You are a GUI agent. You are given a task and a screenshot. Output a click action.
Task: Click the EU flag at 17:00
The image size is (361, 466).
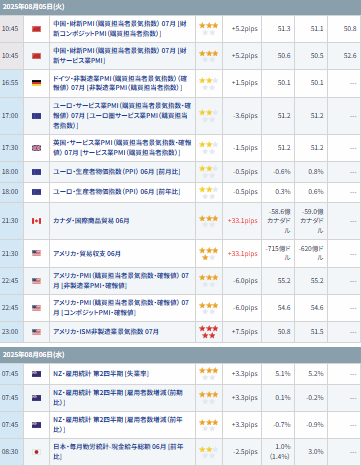36,116
